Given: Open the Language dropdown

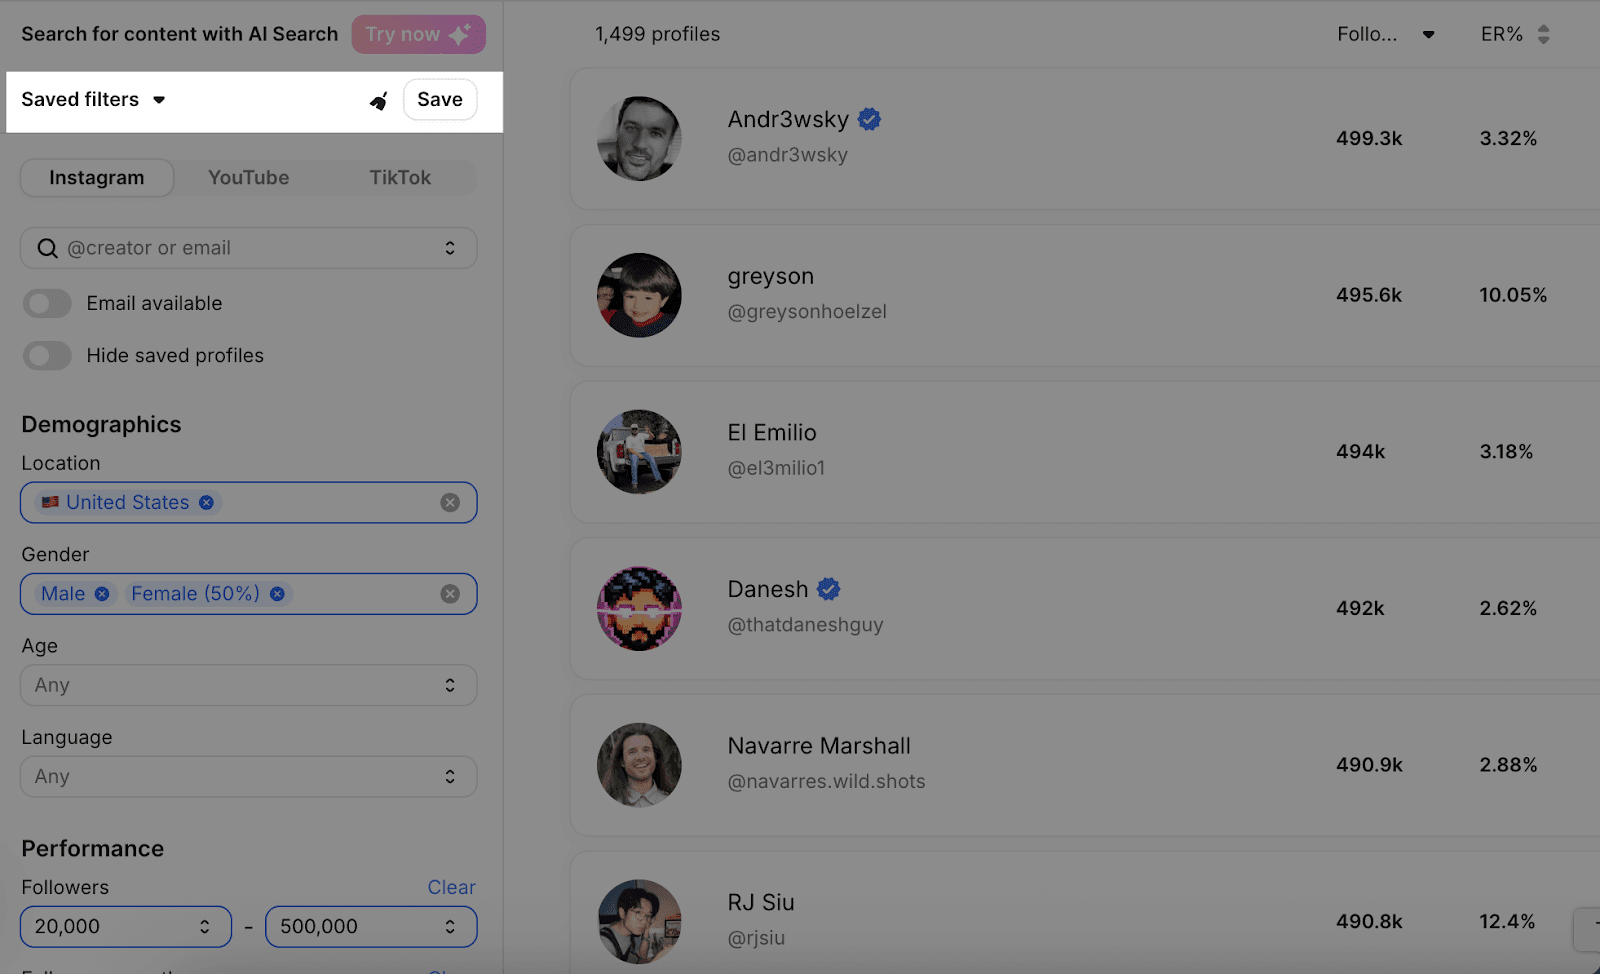Looking at the screenshot, I should pyautogui.click(x=249, y=776).
